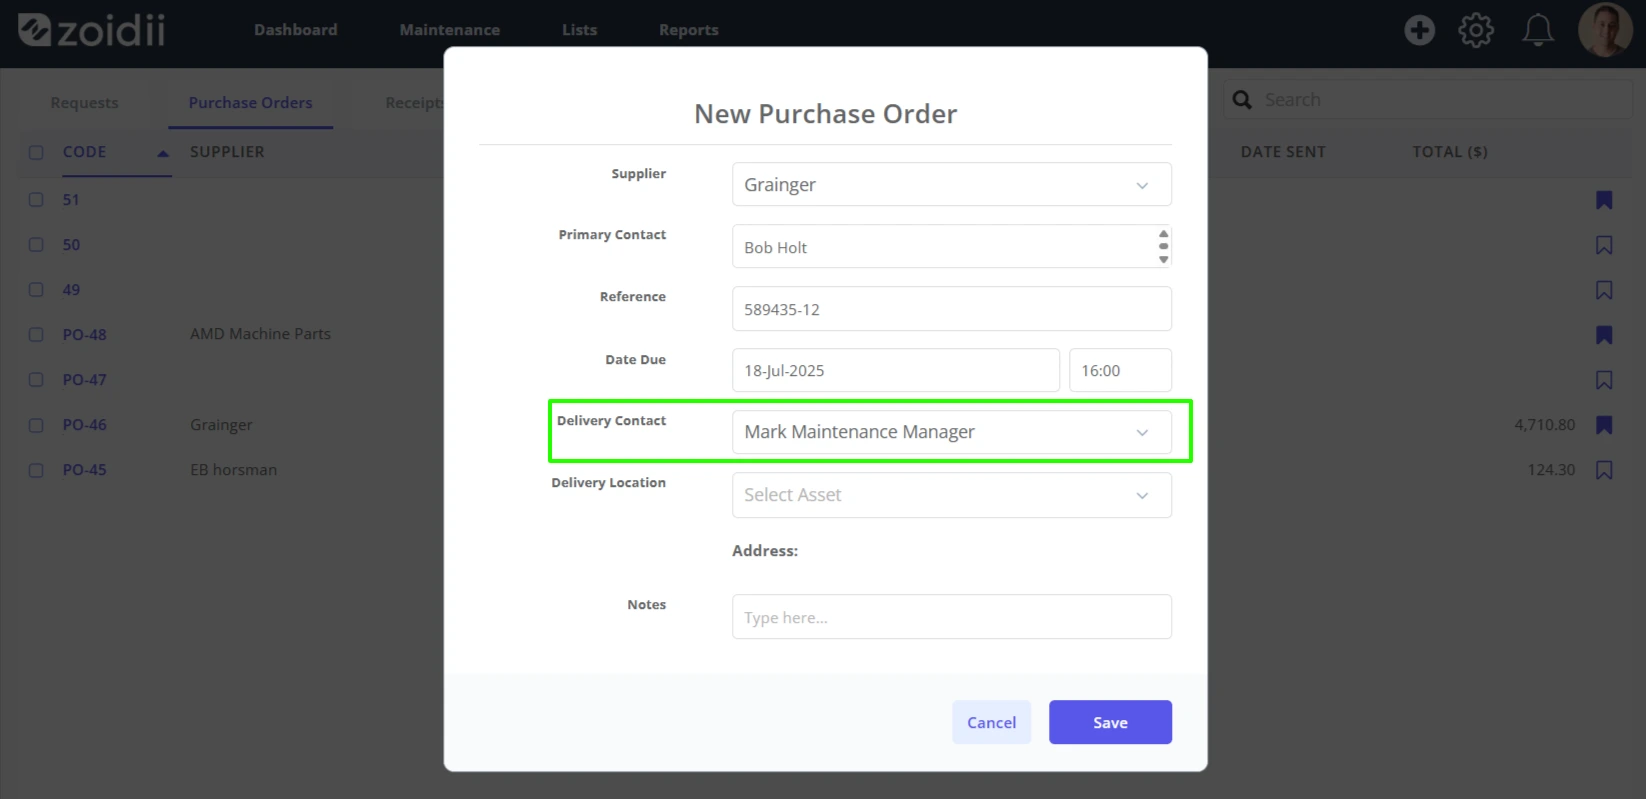Open order code 50 link

[71, 245]
